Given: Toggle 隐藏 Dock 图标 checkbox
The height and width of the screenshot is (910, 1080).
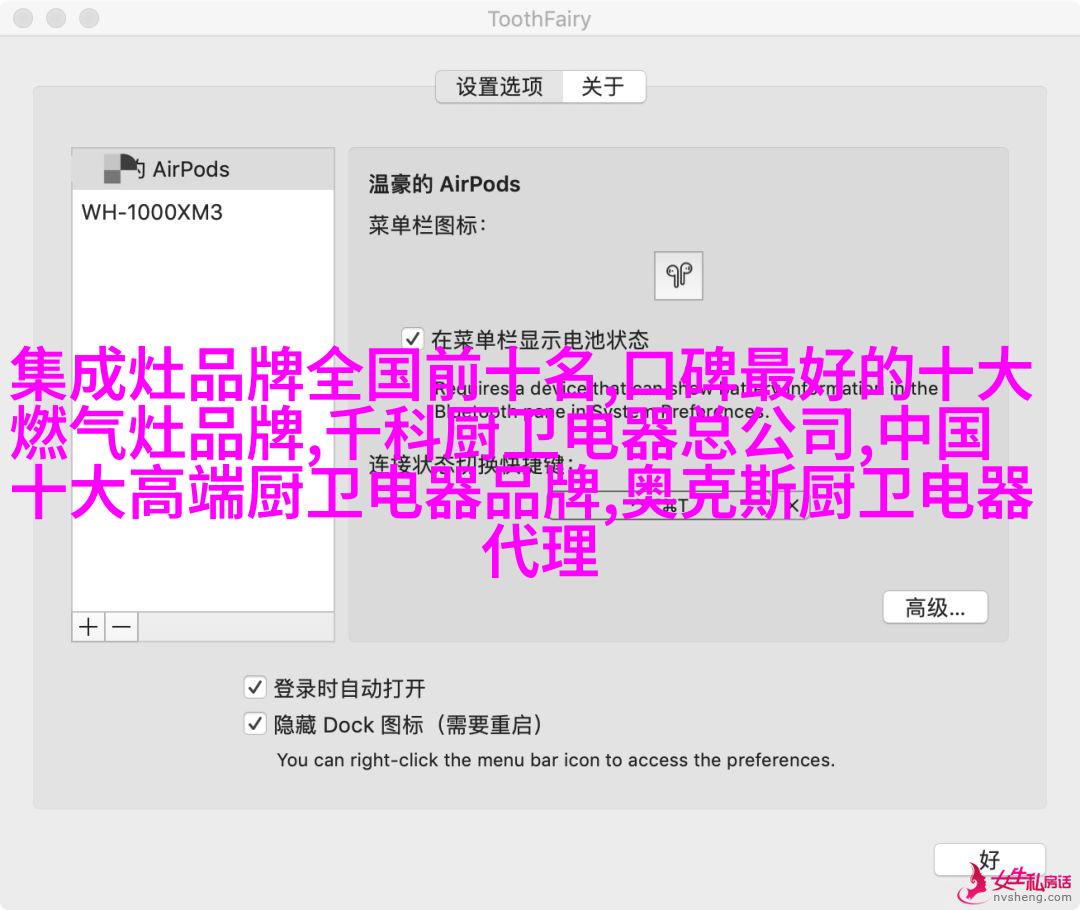Looking at the screenshot, I should click(255, 724).
